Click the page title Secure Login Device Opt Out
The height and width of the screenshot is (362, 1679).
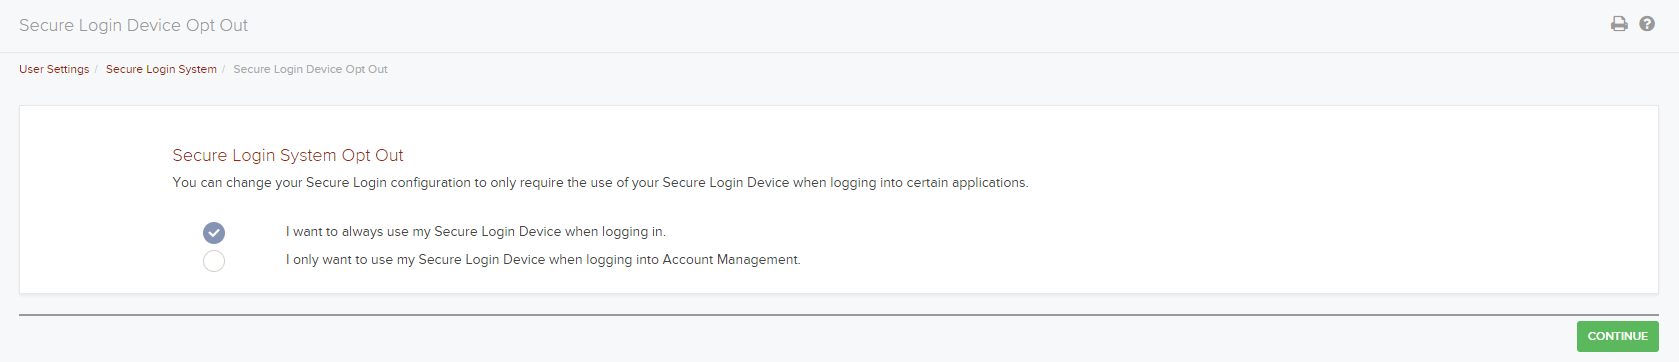[133, 25]
